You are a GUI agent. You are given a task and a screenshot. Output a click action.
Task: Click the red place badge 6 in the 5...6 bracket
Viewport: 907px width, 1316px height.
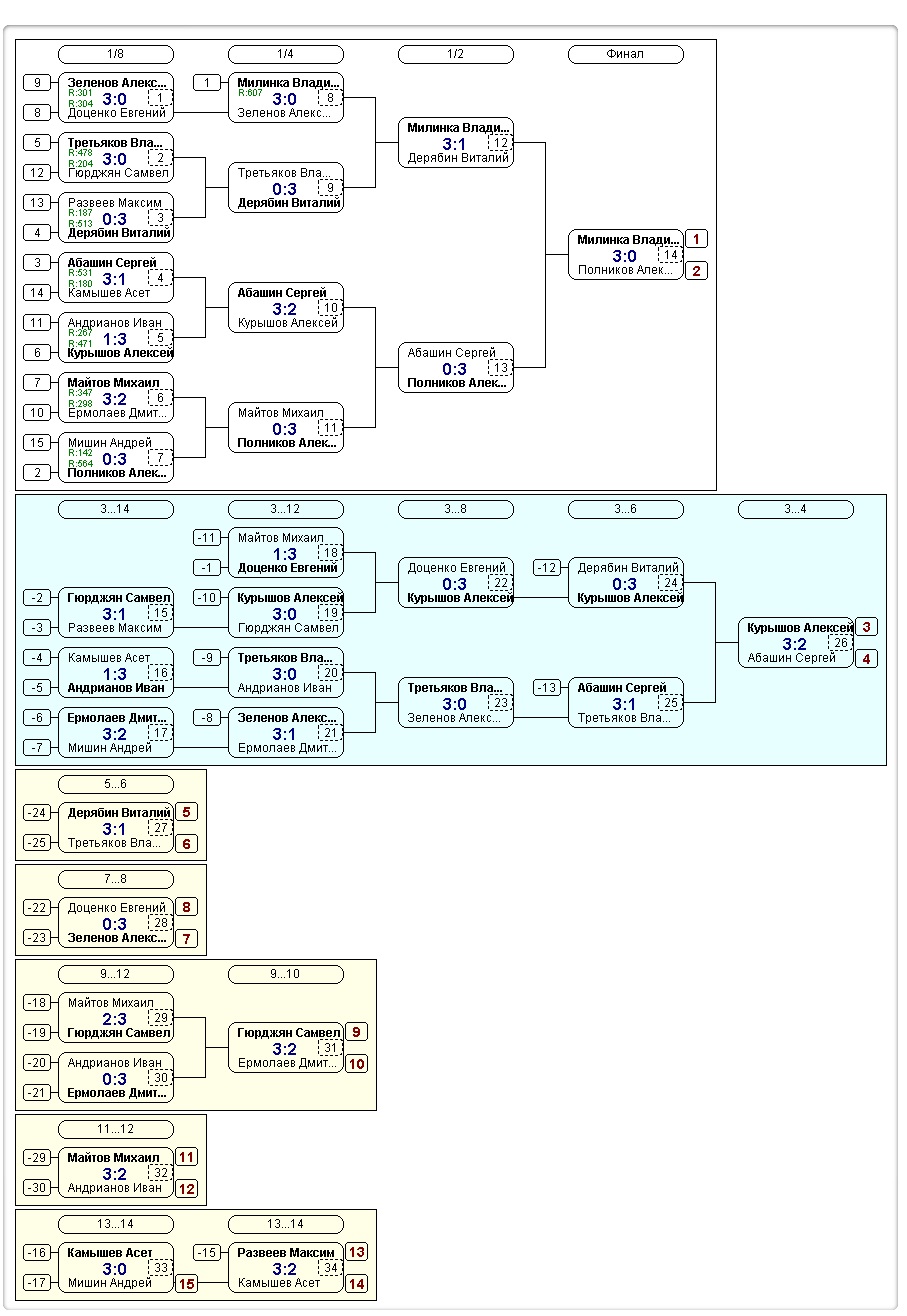(x=187, y=844)
